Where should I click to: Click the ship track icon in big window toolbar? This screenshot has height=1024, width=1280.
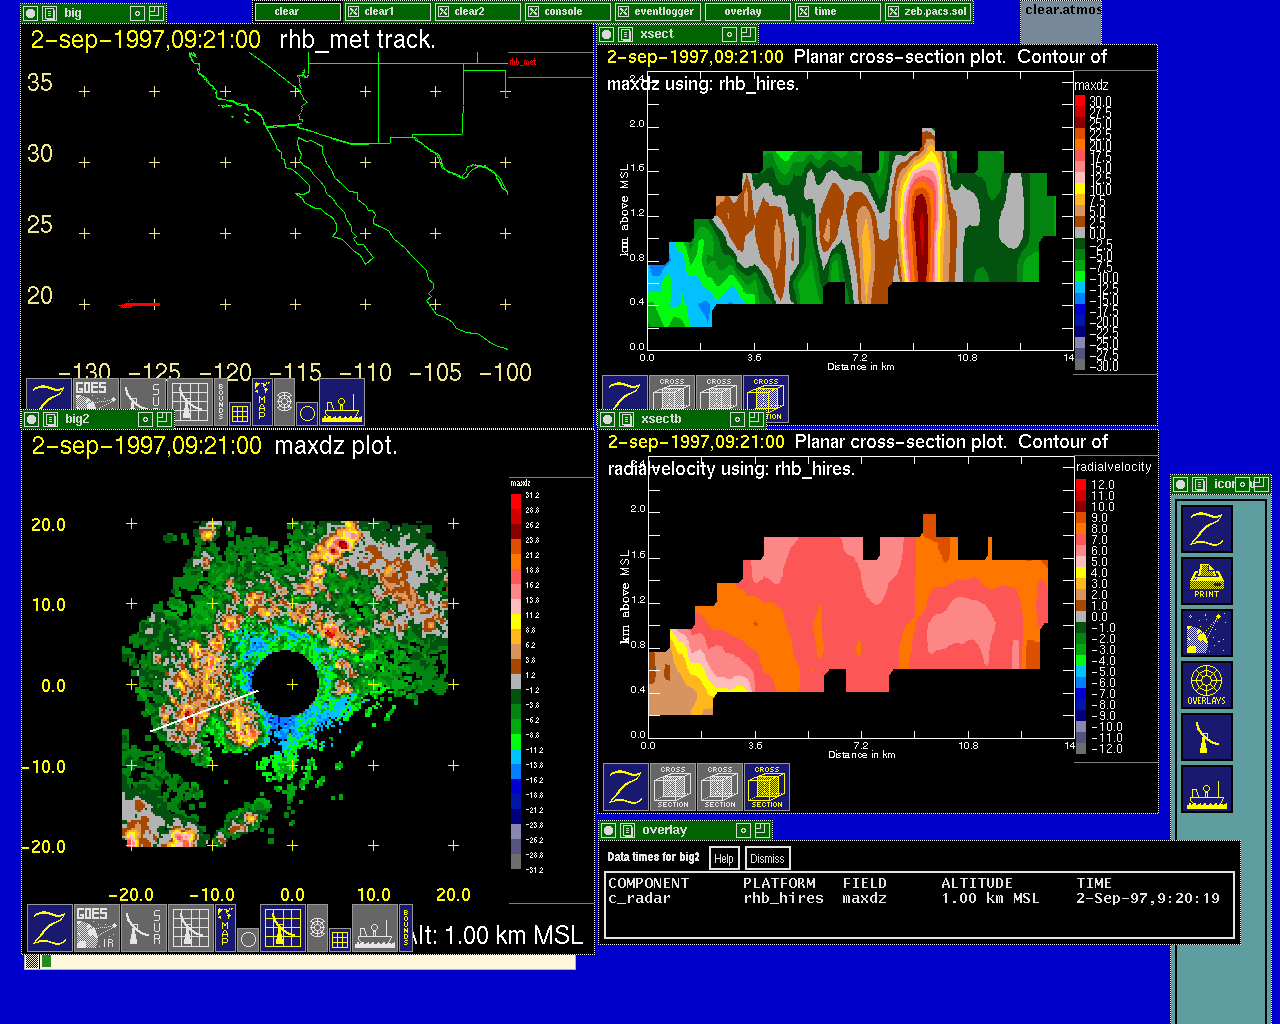pyautogui.click(x=342, y=401)
